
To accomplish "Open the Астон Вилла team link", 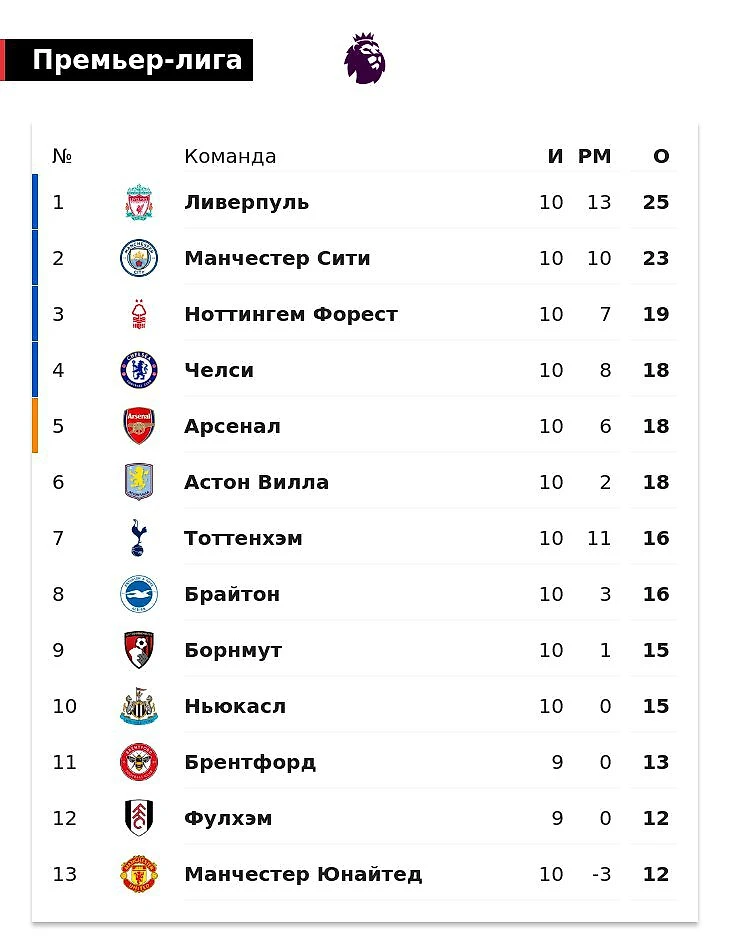I will [x=256, y=482].
